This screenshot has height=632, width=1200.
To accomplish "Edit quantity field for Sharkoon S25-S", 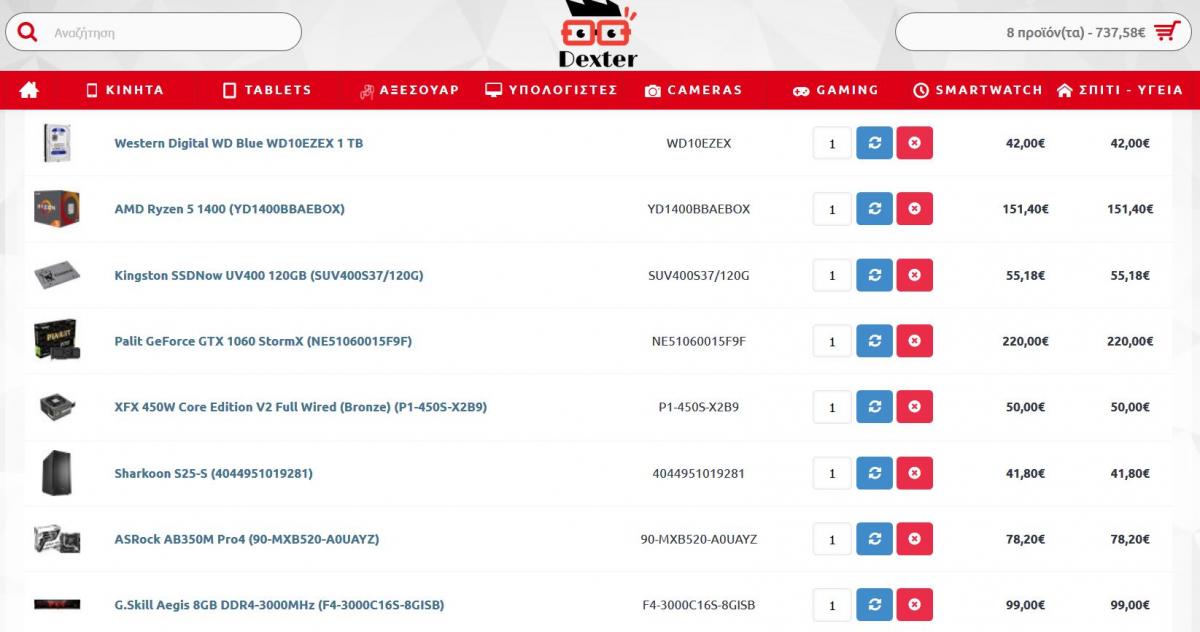I will pos(832,473).
